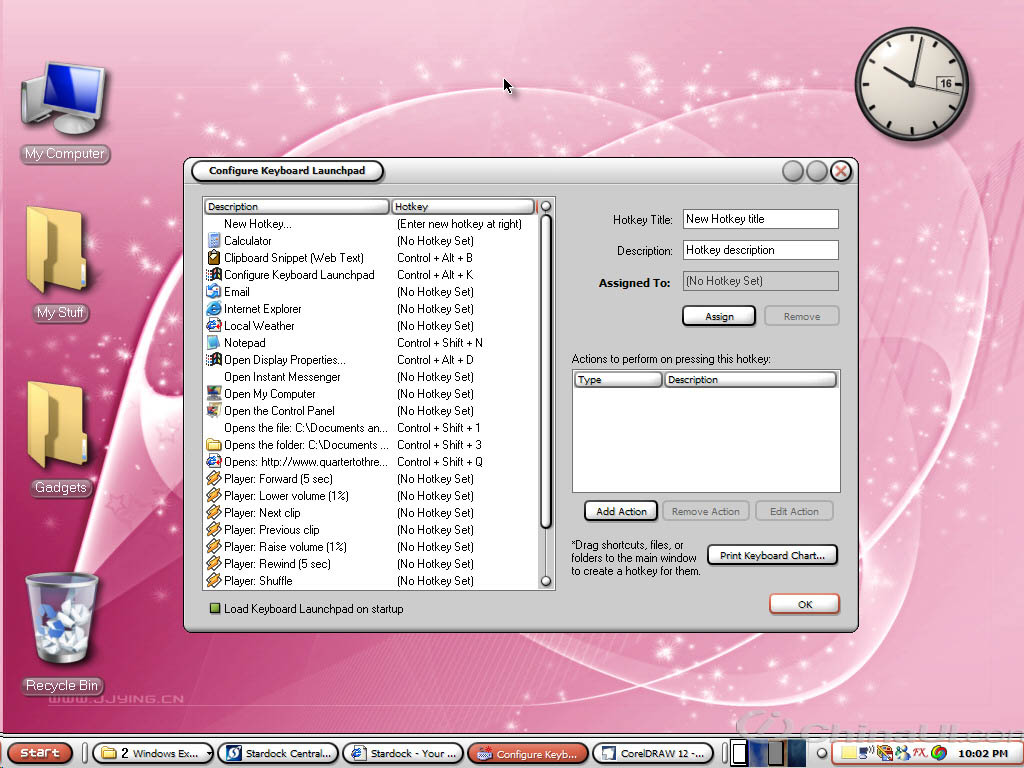Click the Player: Lower volume (1%) row icon
The image size is (1024, 768).
(214, 496)
